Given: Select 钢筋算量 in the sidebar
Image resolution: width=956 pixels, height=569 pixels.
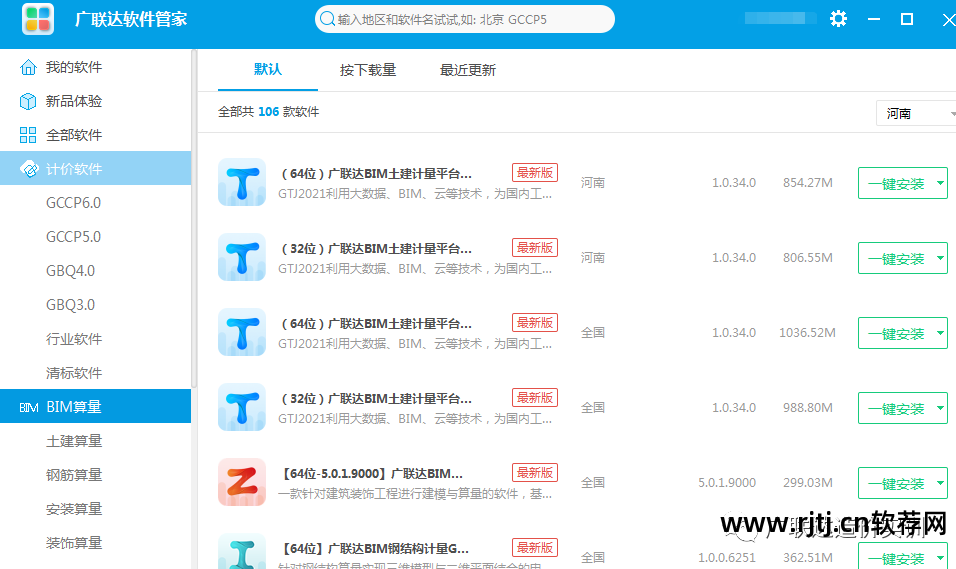Looking at the screenshot, I should point(74,475).
